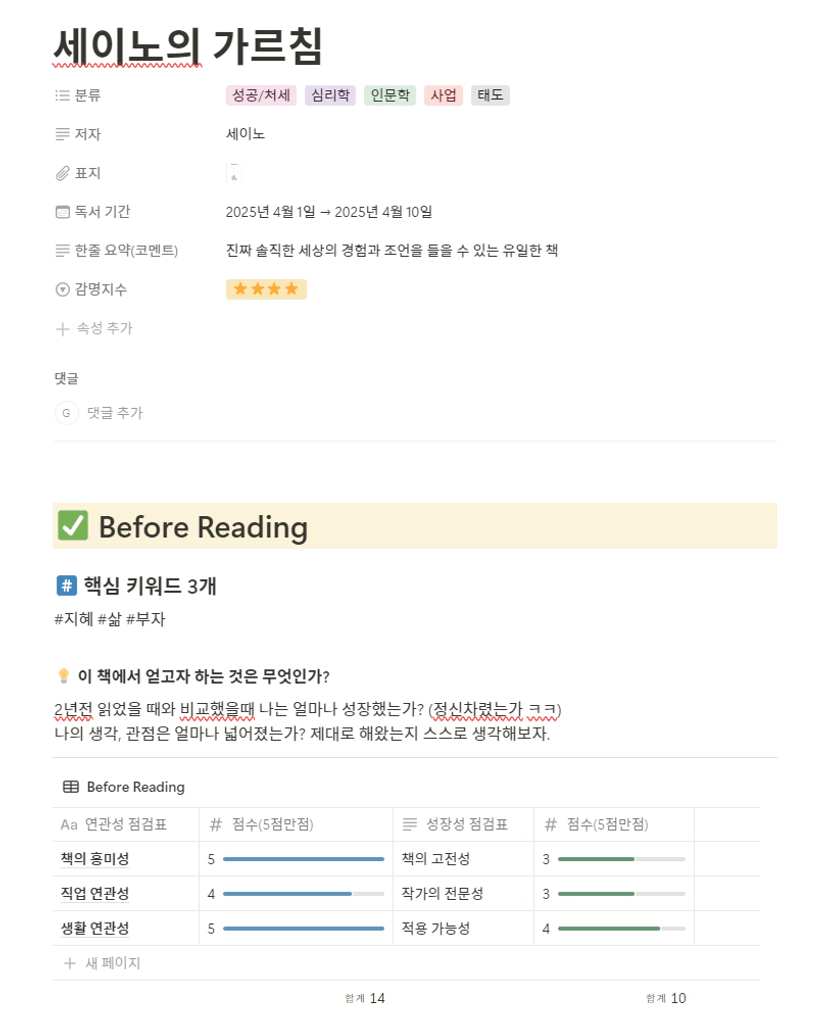Open the four-star 감명지수 rating dropdown
This screenshot has height=1019, width=827.
266,289
